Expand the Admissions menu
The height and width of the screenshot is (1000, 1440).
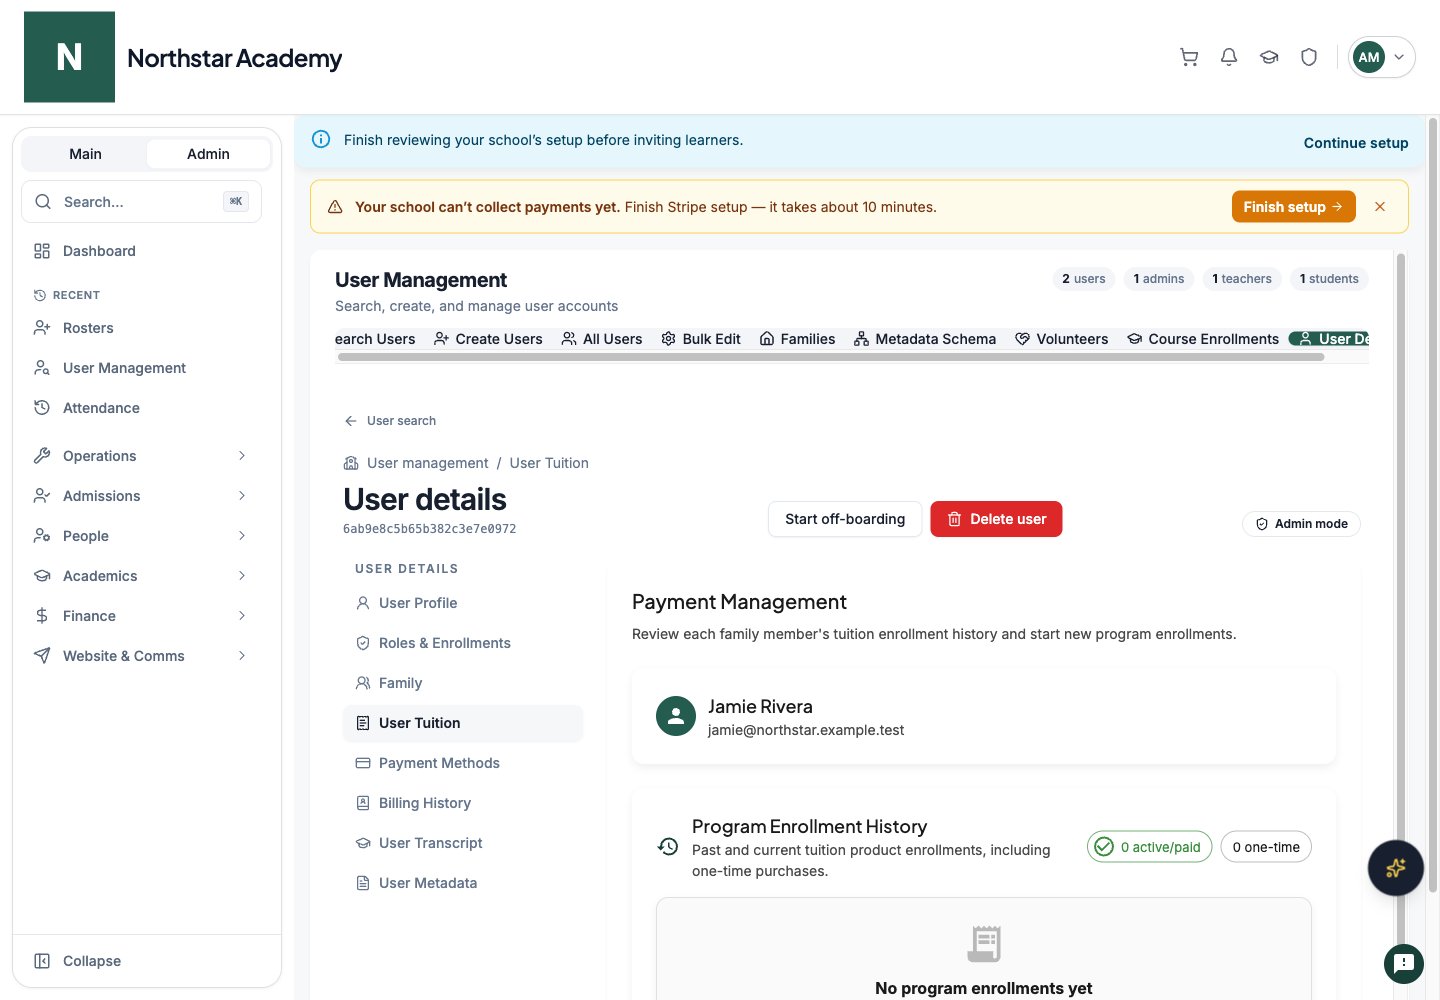click(140, 496)
